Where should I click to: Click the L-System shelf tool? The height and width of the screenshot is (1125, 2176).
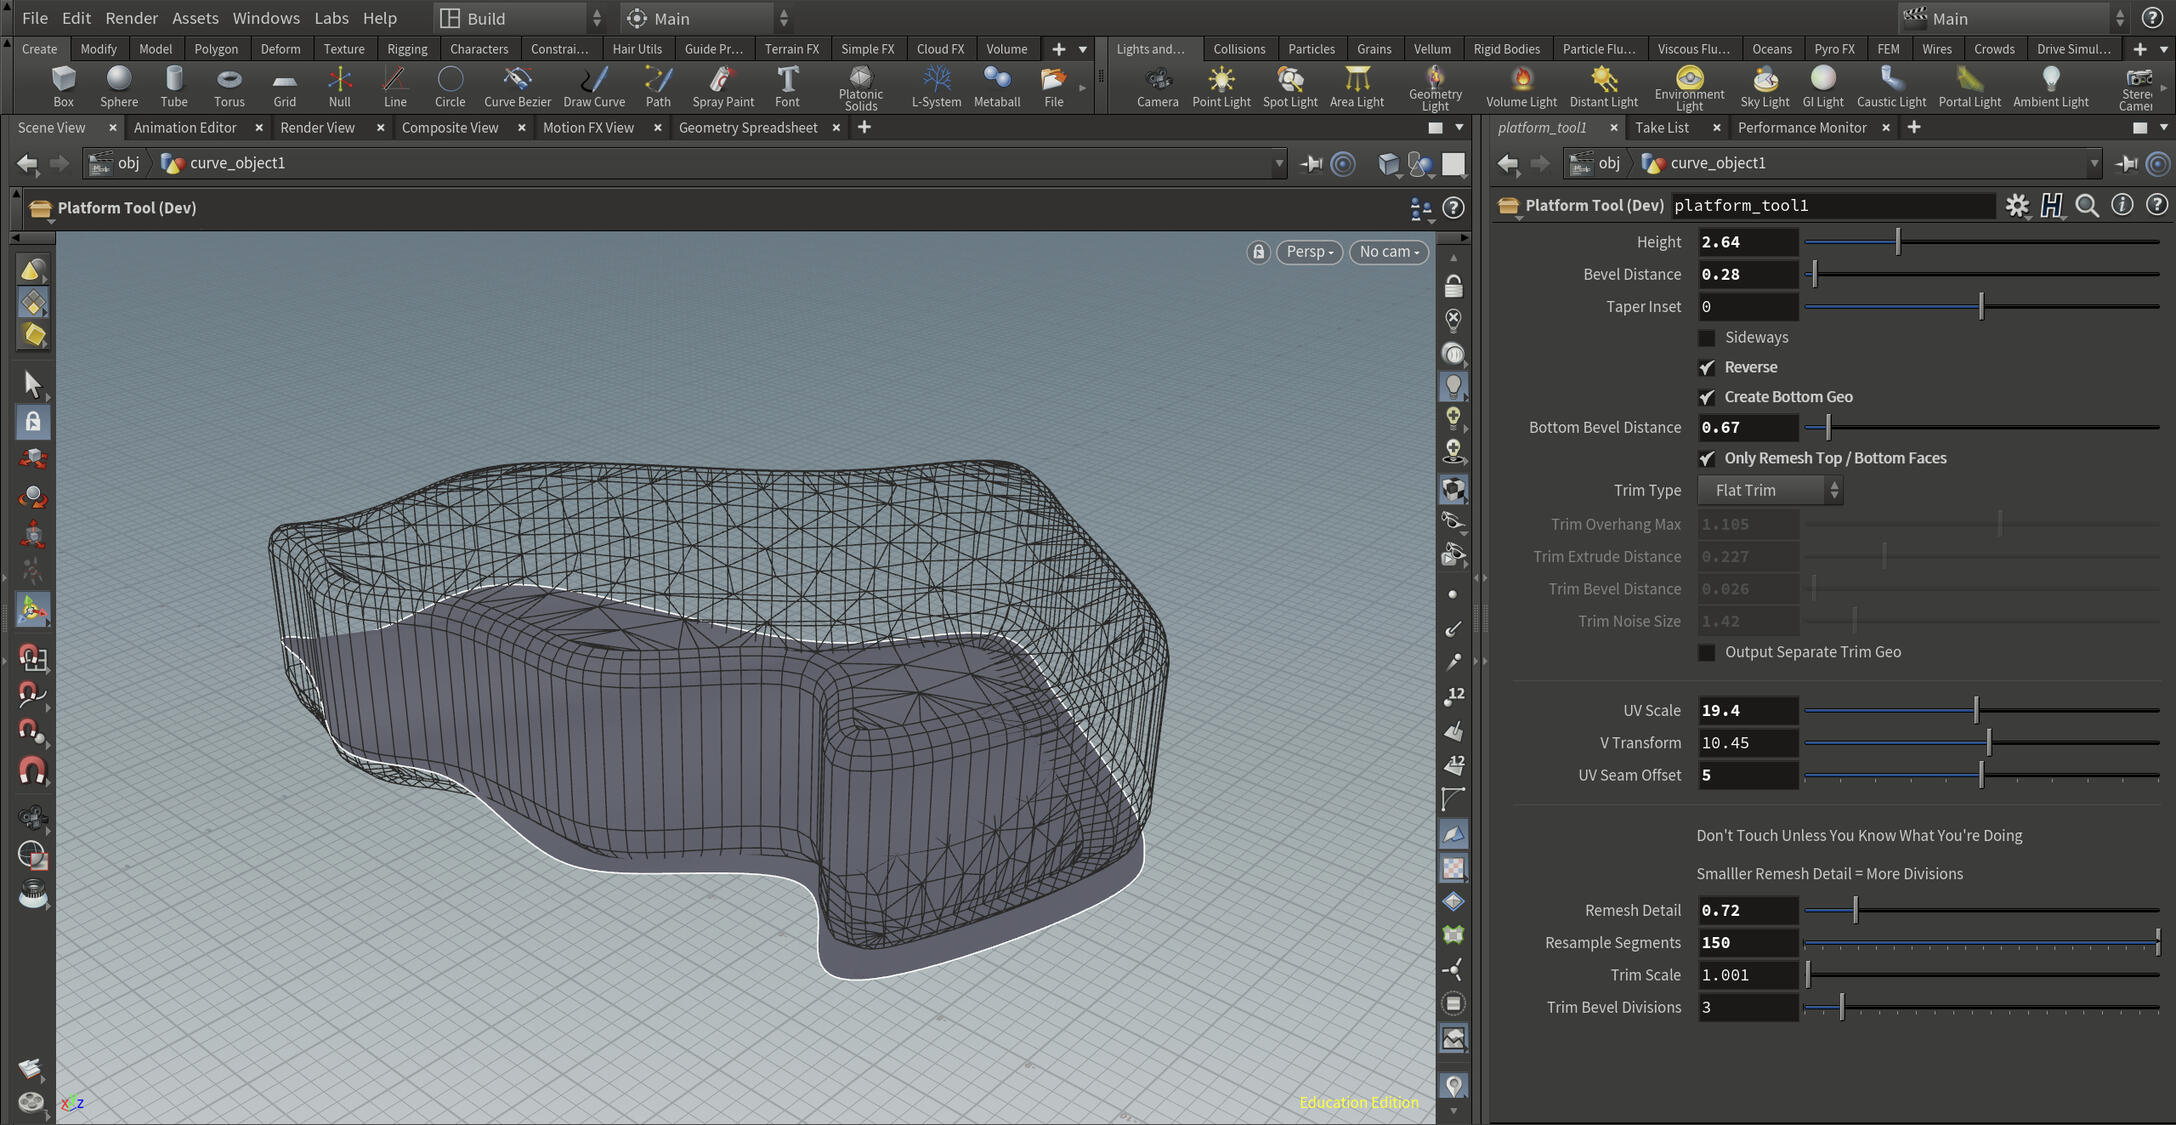pos(936,86)
